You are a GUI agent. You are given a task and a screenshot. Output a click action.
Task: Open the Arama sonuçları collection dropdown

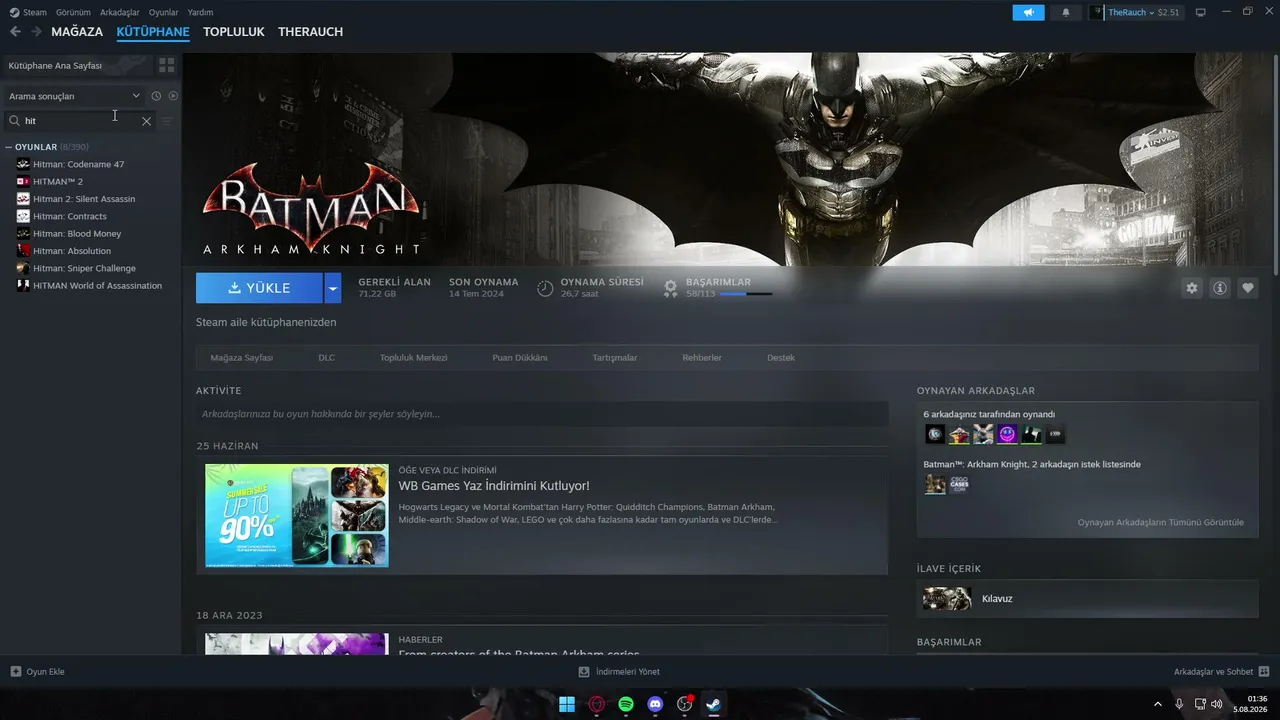coord(75,96)
